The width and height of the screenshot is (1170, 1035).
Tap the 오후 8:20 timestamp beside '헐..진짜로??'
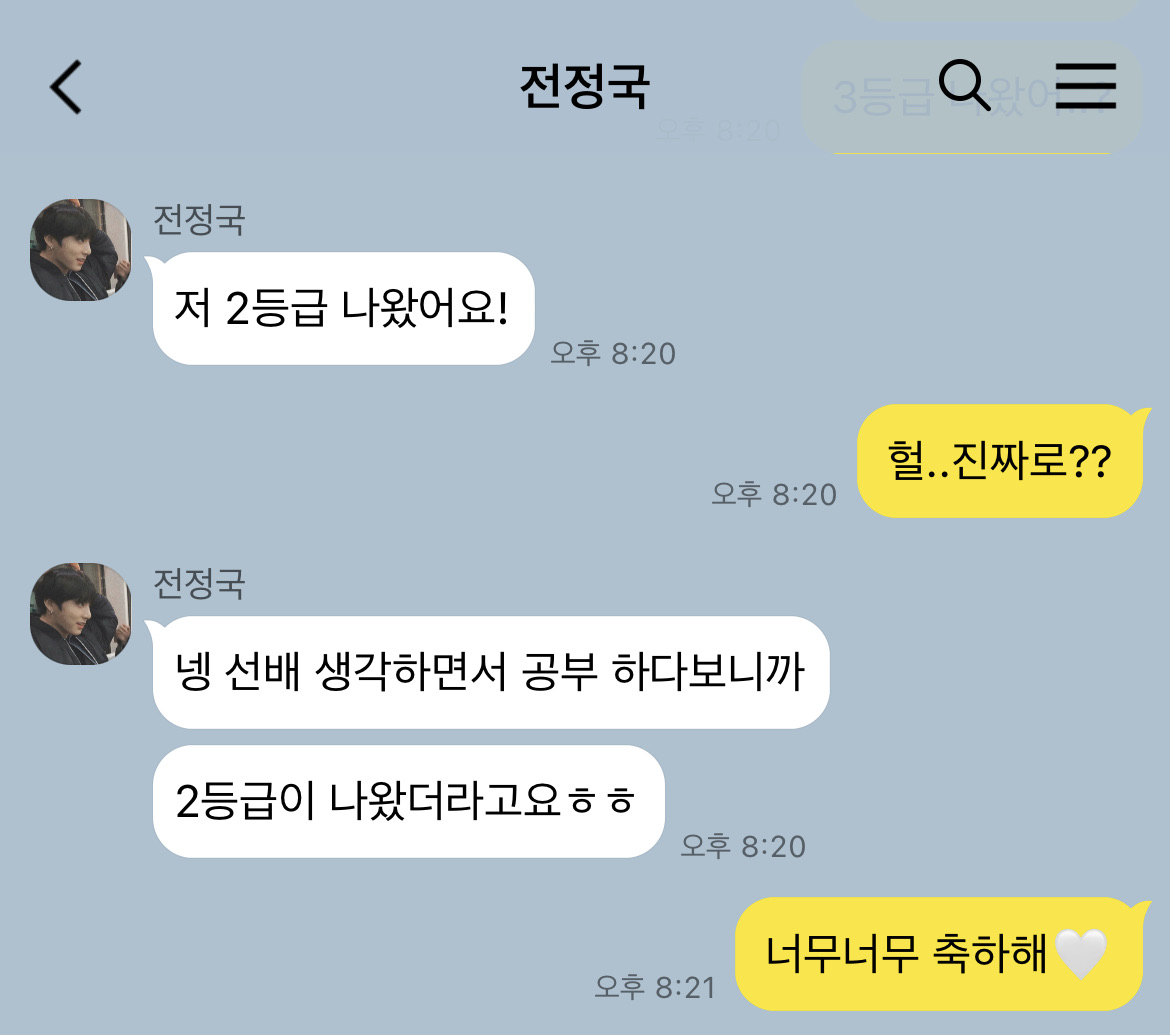point(774,494)
